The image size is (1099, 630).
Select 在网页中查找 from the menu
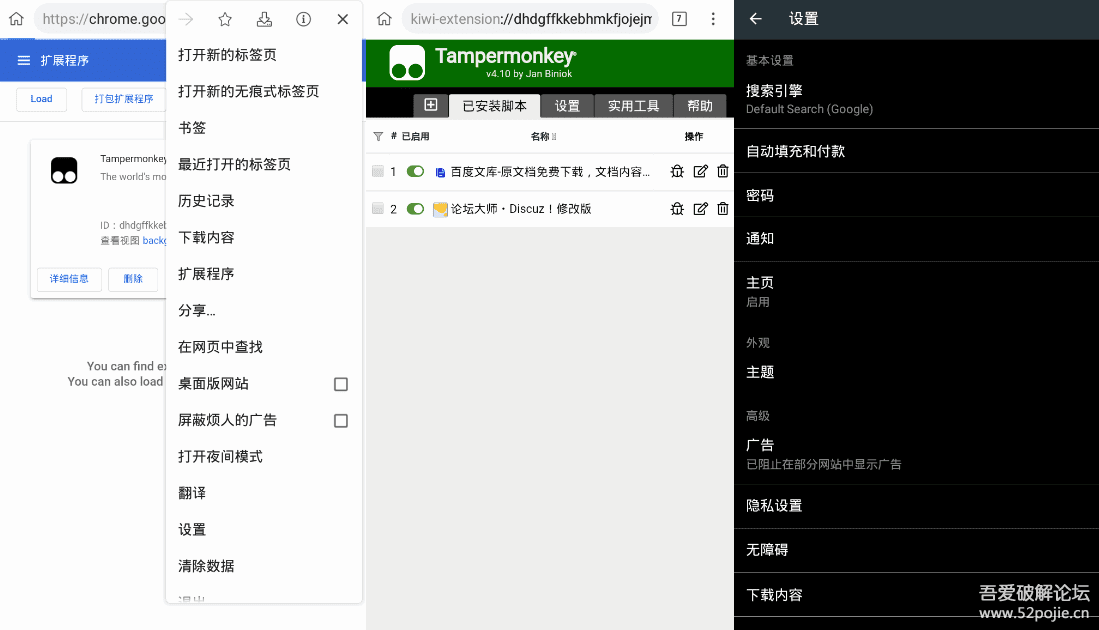[x=264, y=346]
